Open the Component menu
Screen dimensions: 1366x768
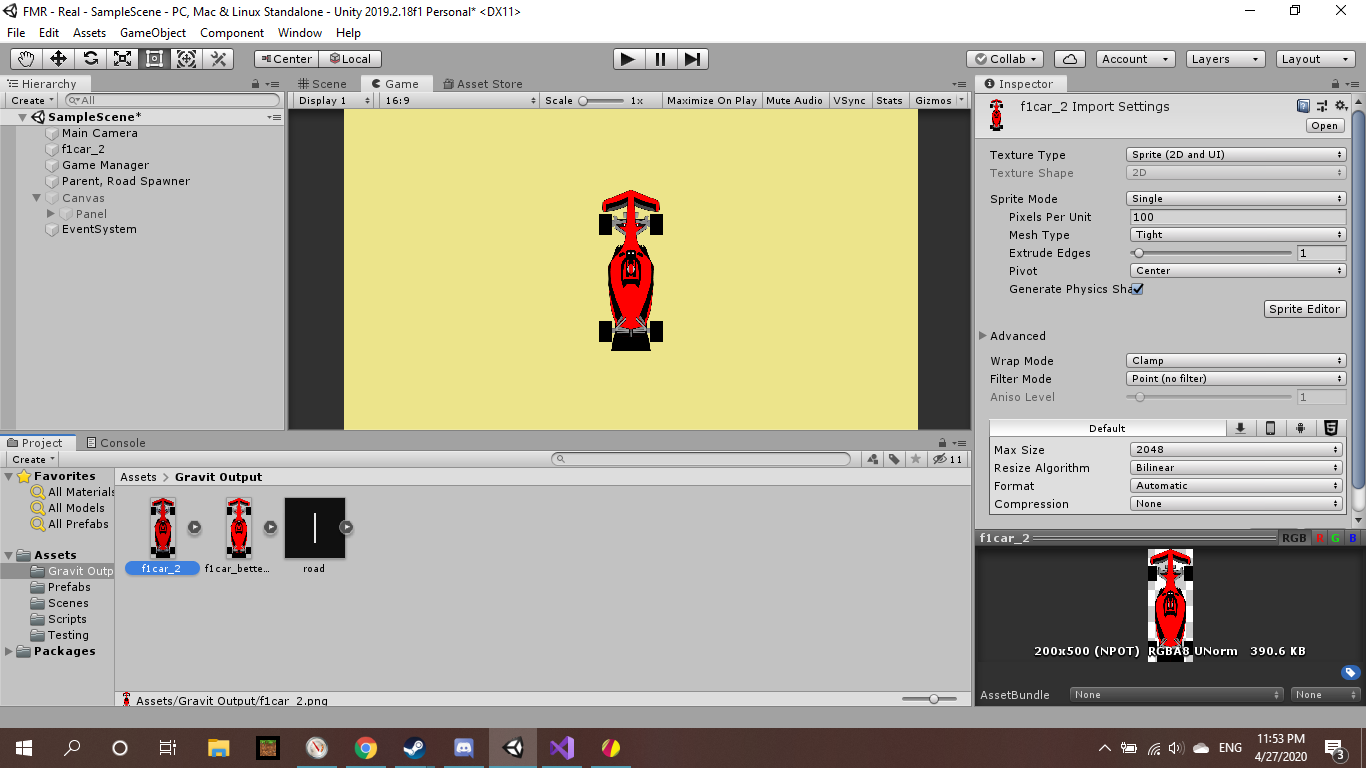point(232,33)
